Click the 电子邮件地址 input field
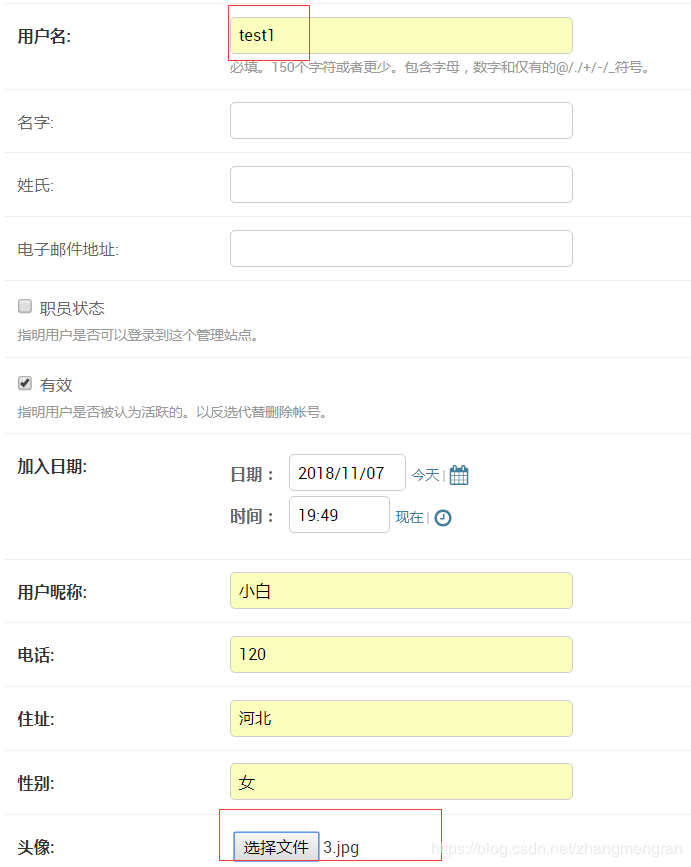The width and height of the screenshot is (691, 867). tap(400, 248)
